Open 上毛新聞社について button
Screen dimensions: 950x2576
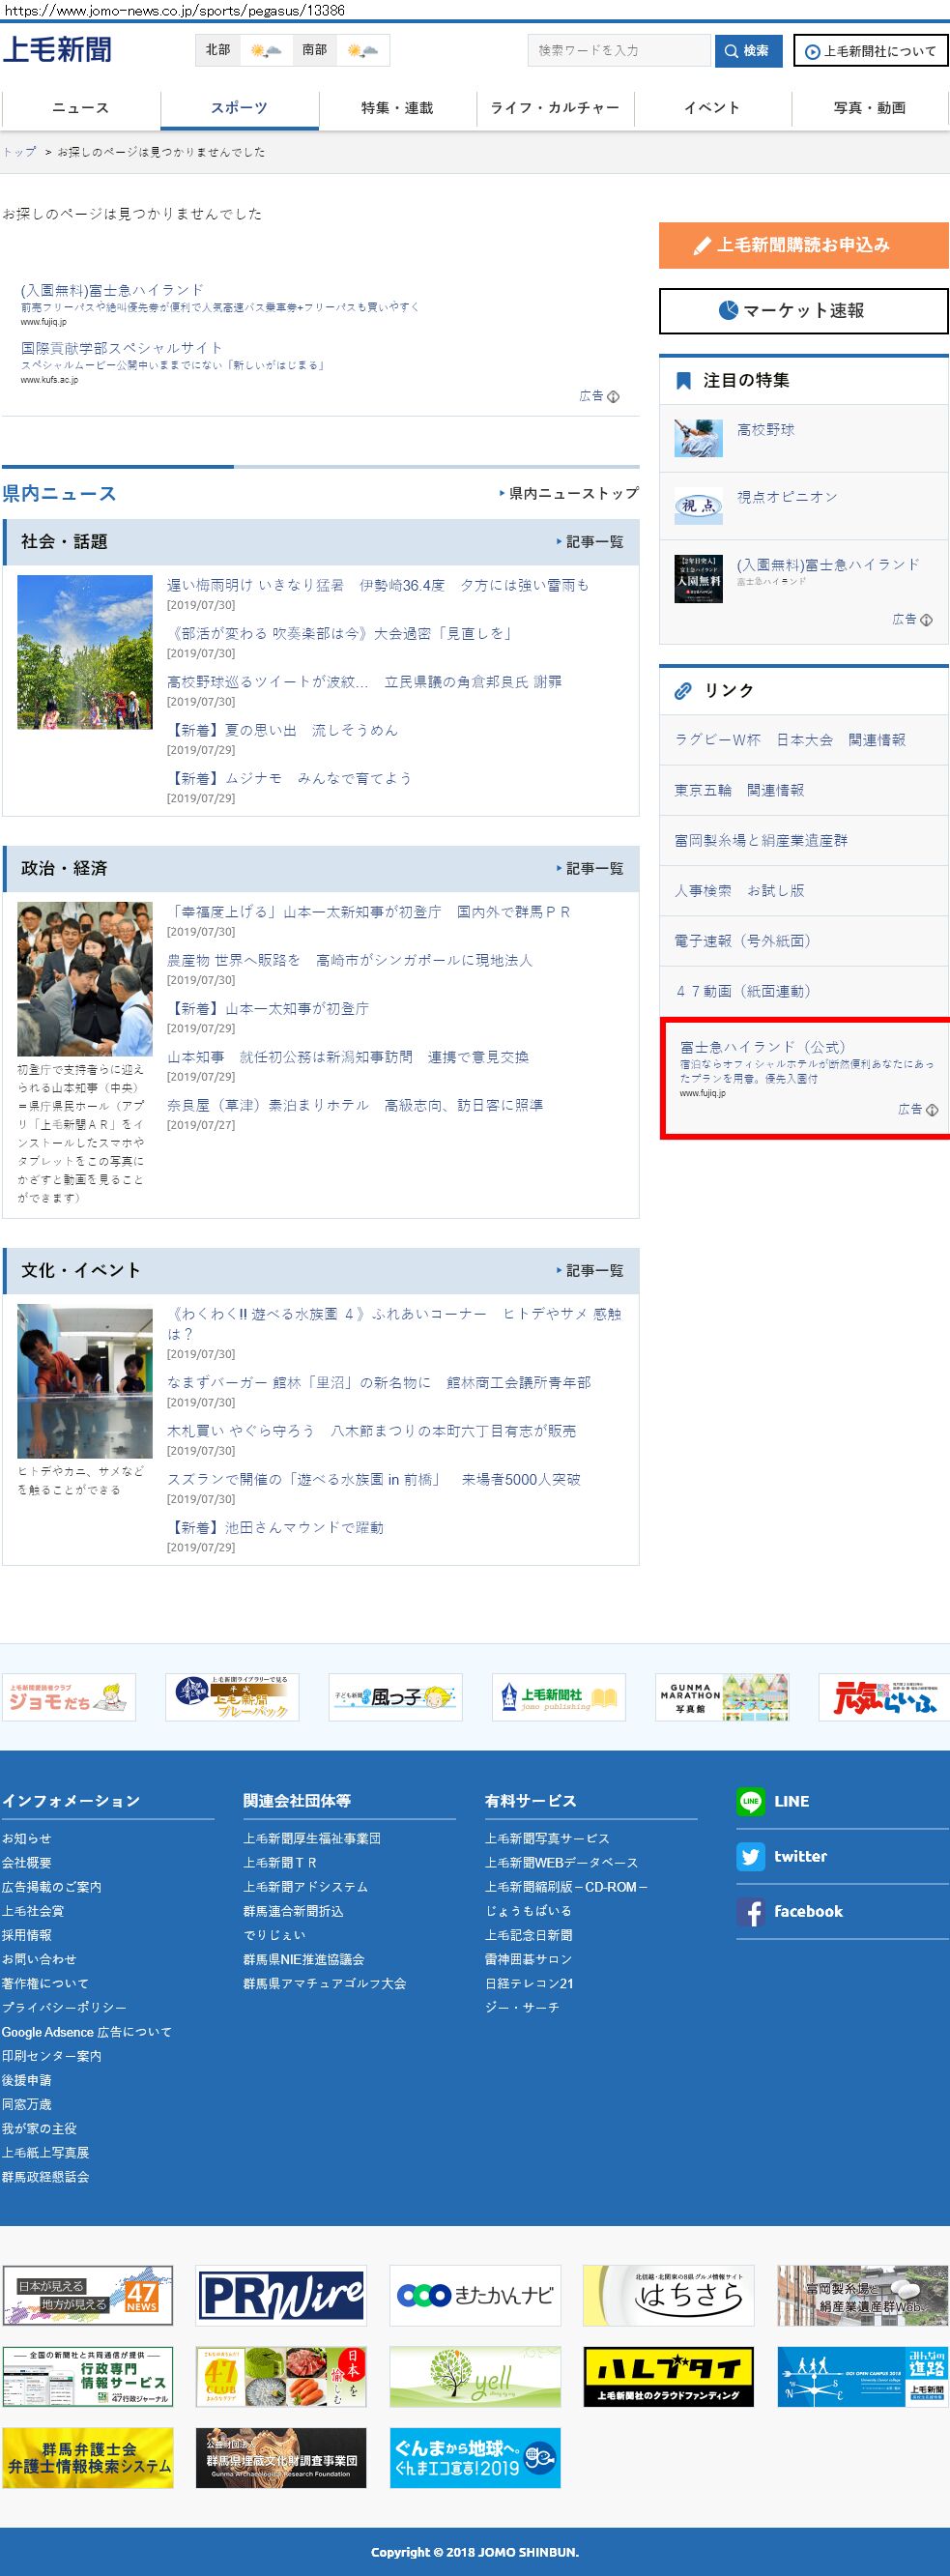(x=870, y=51)
